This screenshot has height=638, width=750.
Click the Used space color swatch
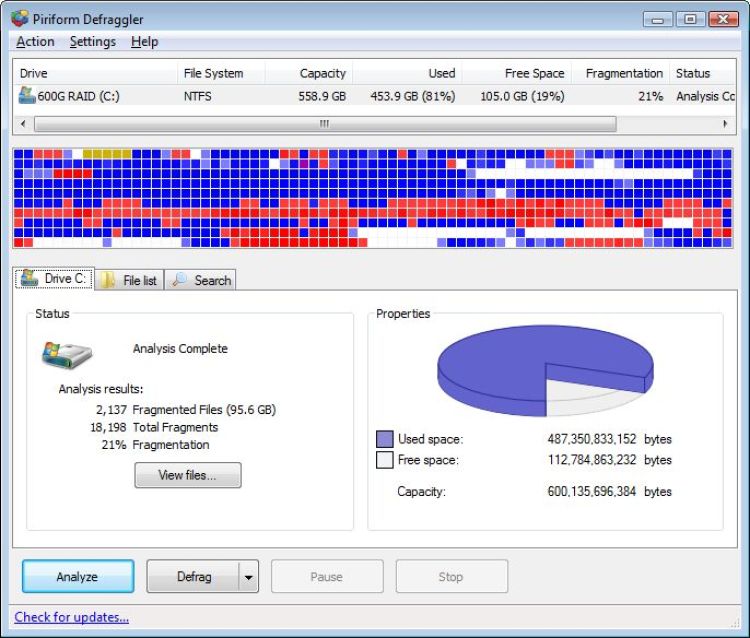[x=385, y=439]
